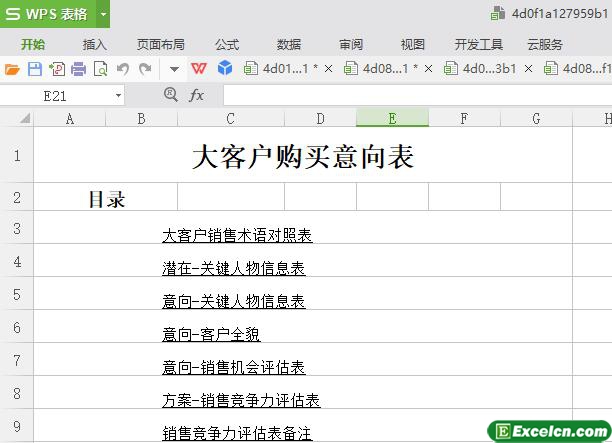Open the 公式 ribbon tab
Screen dimensions: 612x443
pos(227,44)
